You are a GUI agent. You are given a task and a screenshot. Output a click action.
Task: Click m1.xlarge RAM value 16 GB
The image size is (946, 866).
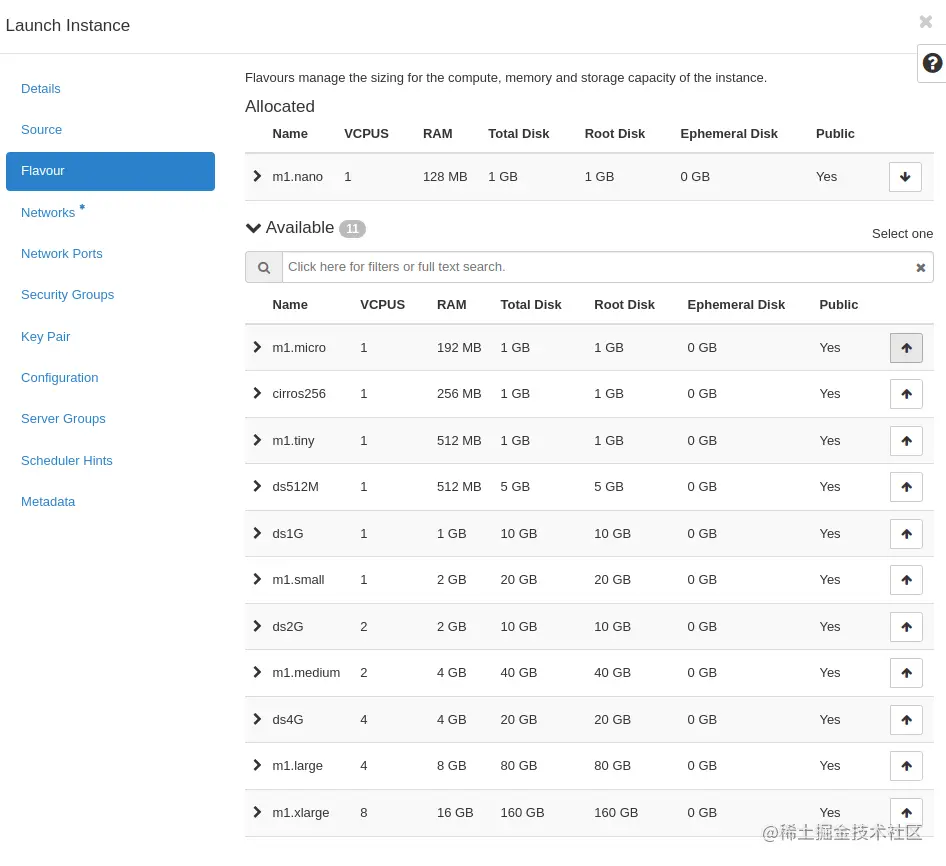(x=456, y=813)
